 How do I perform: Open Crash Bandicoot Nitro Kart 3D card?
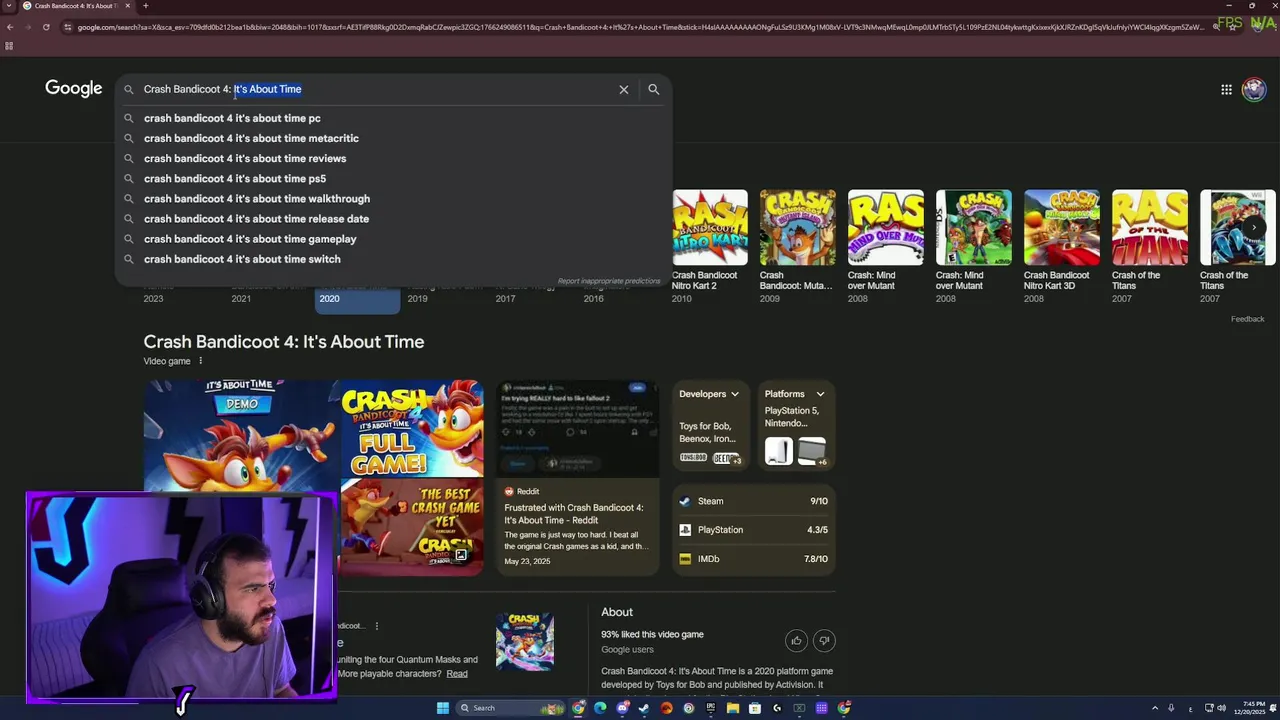pos(1061,247)
